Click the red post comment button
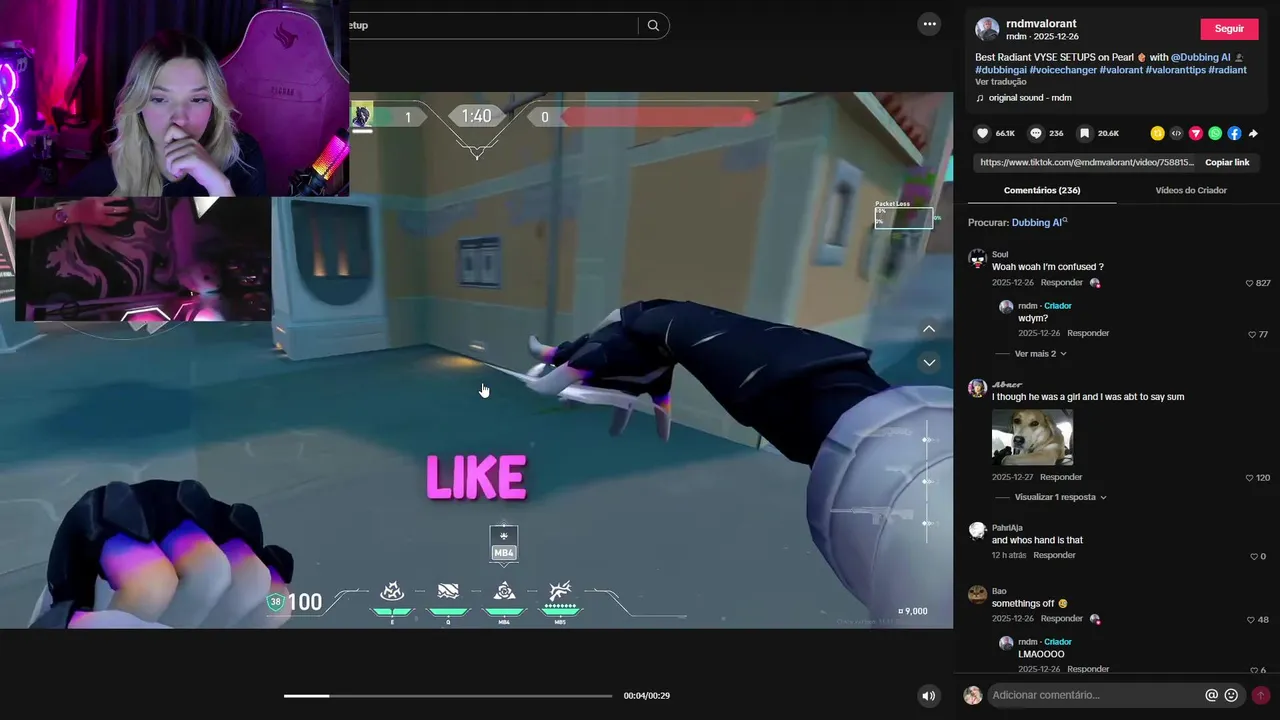 (x=1260, y=695)
